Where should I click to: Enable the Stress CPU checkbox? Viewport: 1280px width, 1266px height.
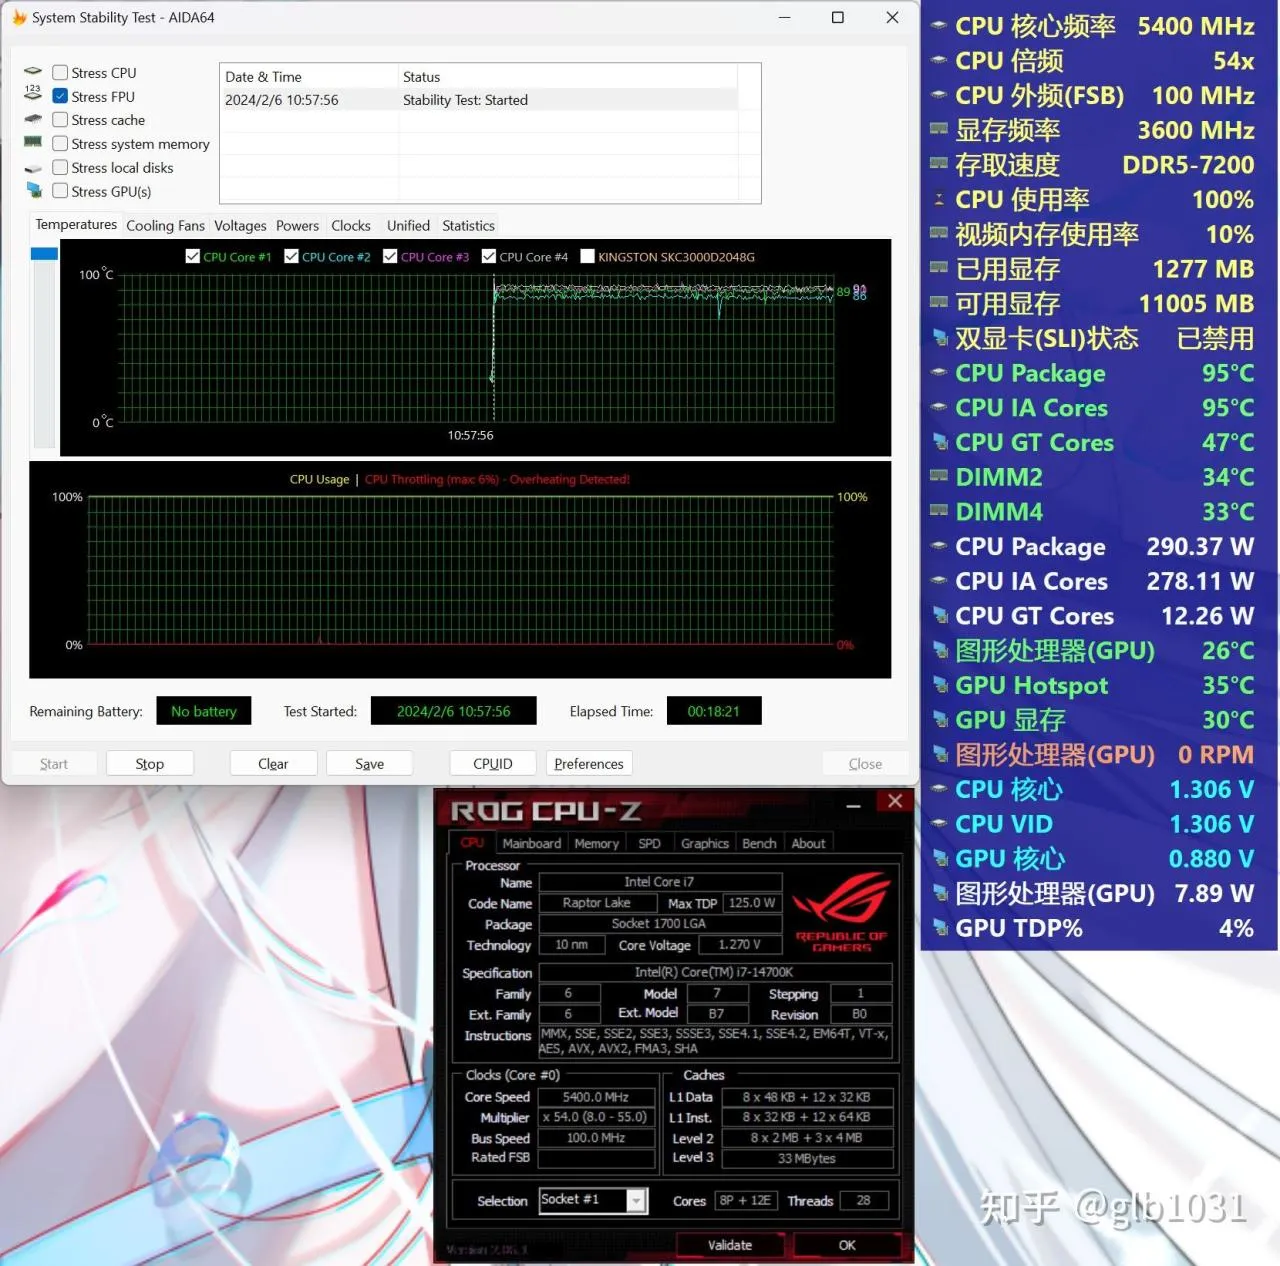pyautogui.click(x=60, y=73)
